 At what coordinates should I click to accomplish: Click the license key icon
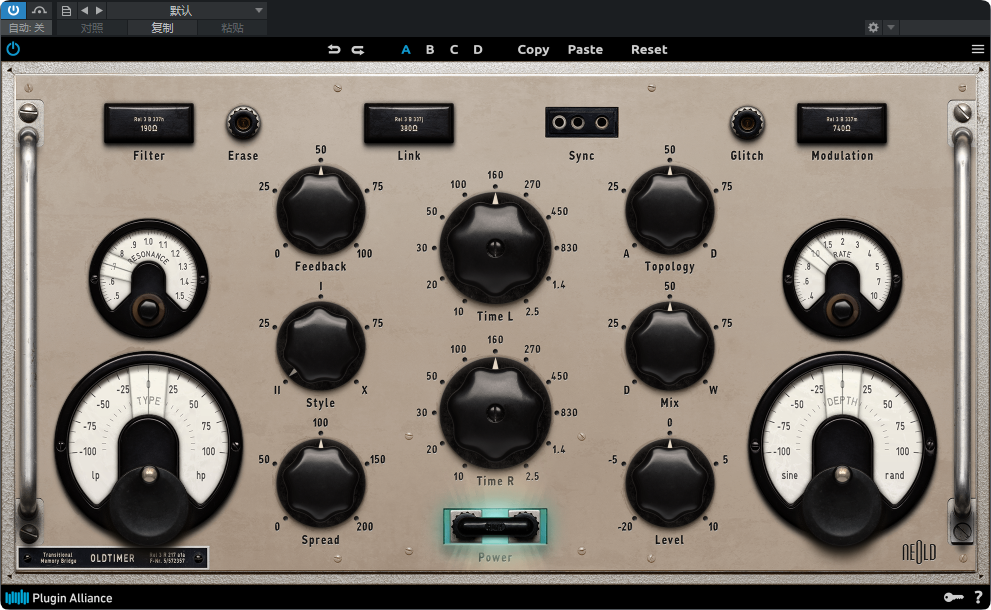tap(954, 597)
